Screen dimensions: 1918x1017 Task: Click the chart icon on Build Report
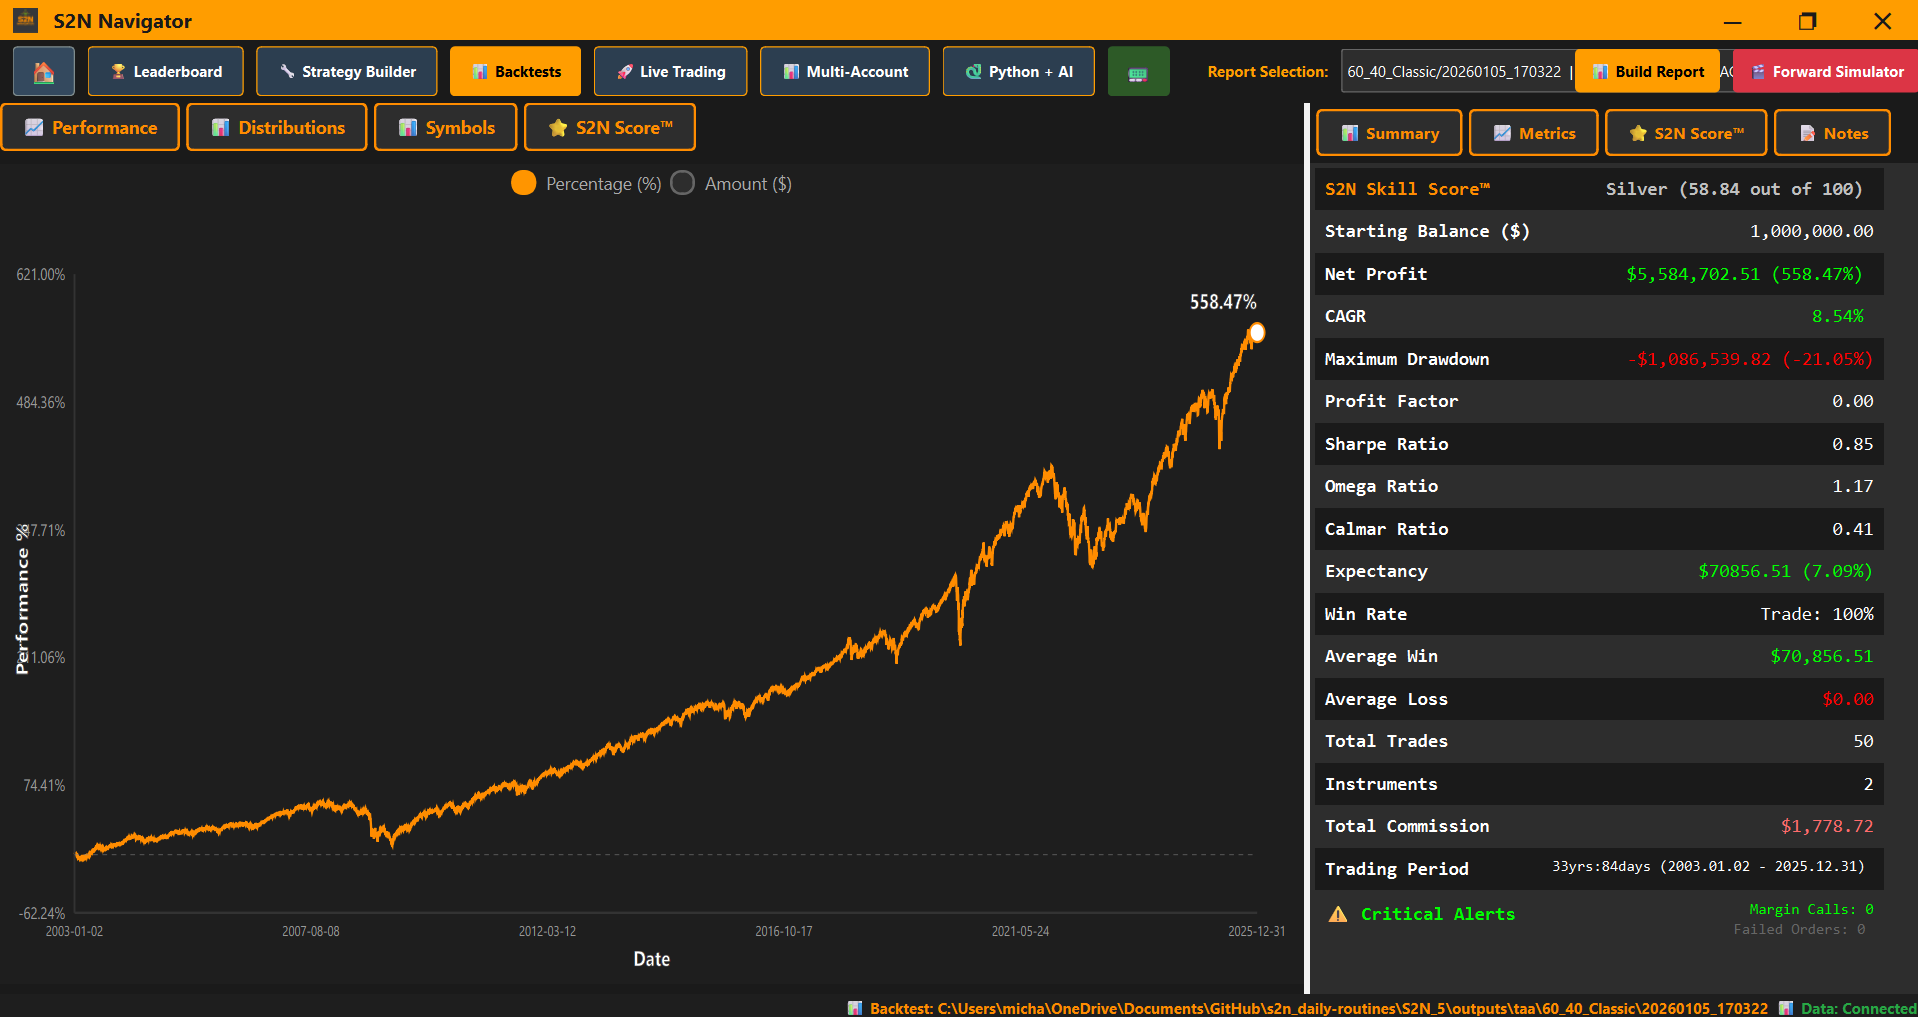[x=1601, y=72]
